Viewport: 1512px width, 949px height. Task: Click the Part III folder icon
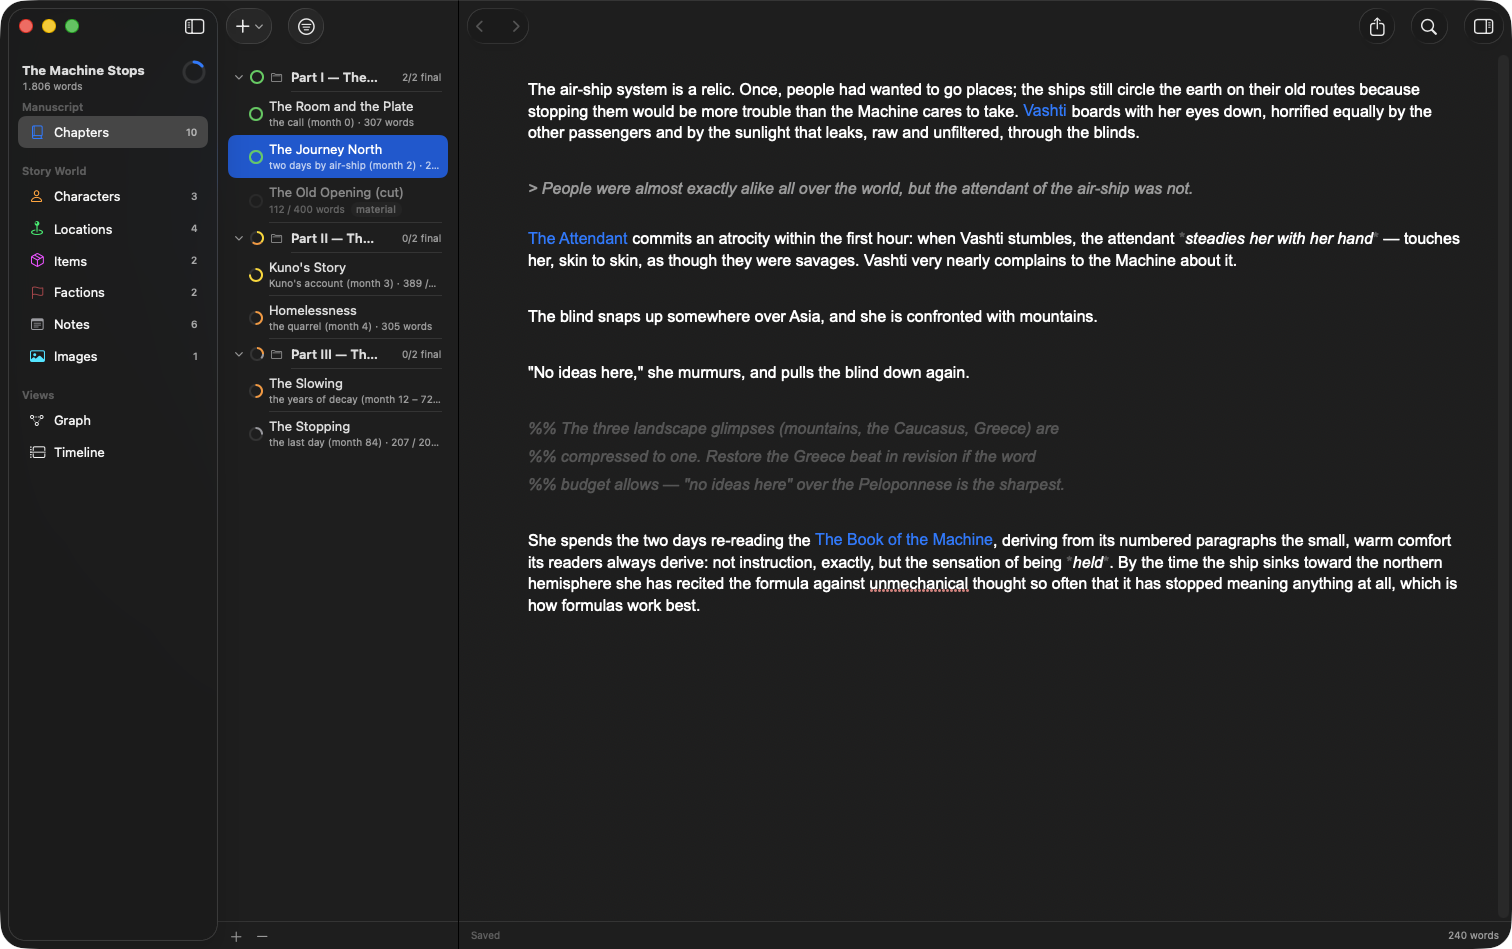(277, 354)
